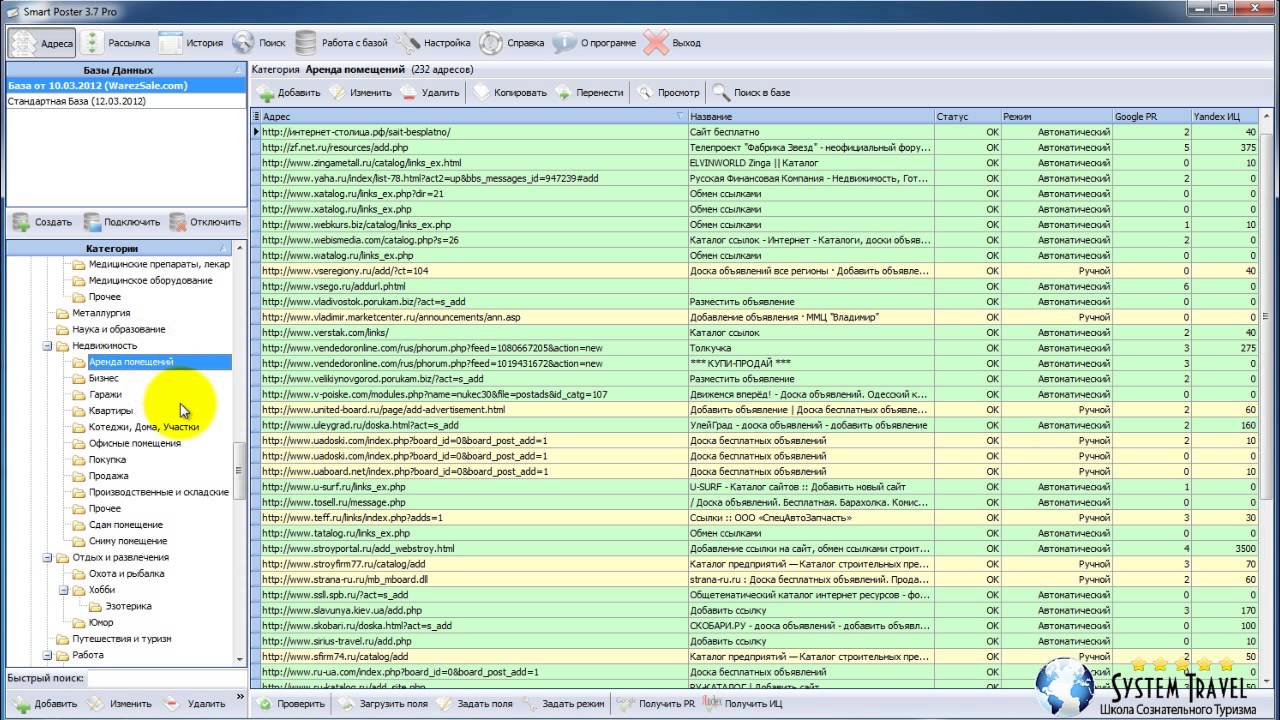1280x720 pixels.
Task: Sort by the Google PR column
Action: [1151, 117]
